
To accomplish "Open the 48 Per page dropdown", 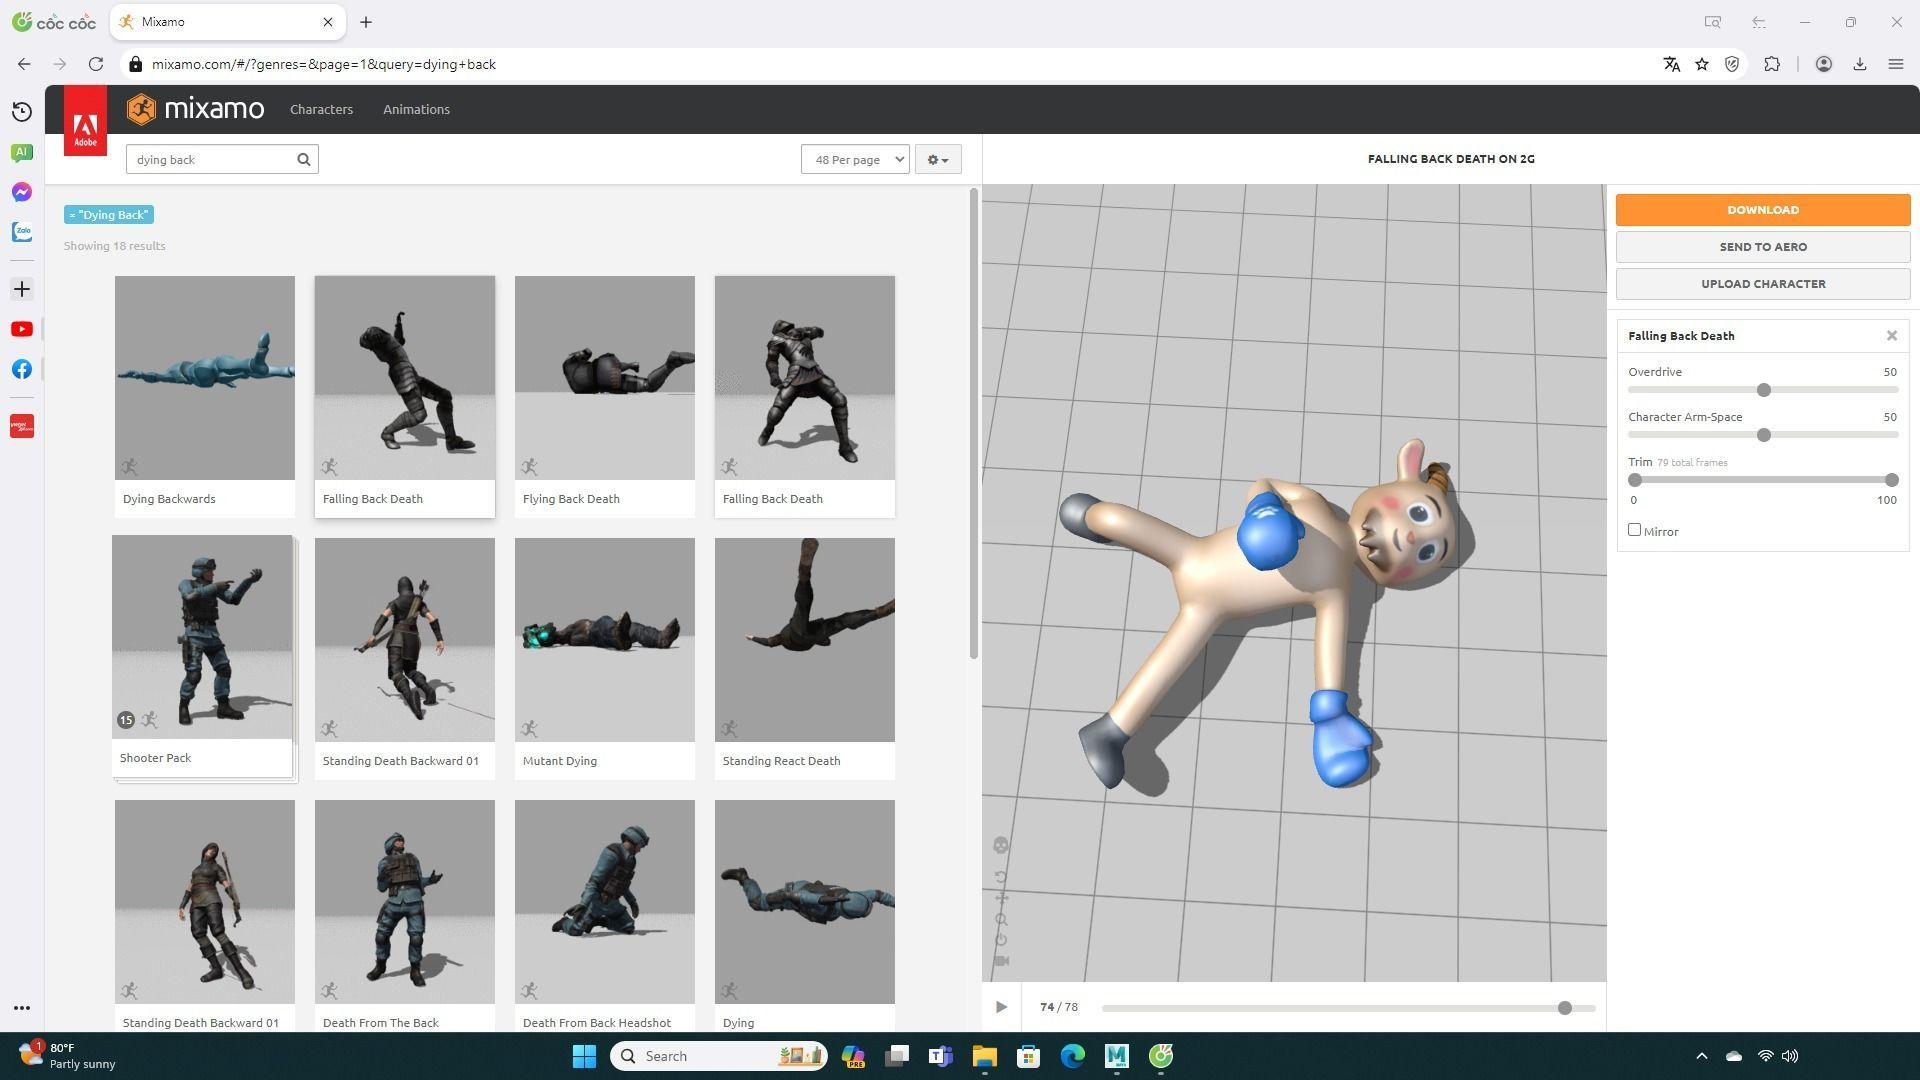I will 855,160.
